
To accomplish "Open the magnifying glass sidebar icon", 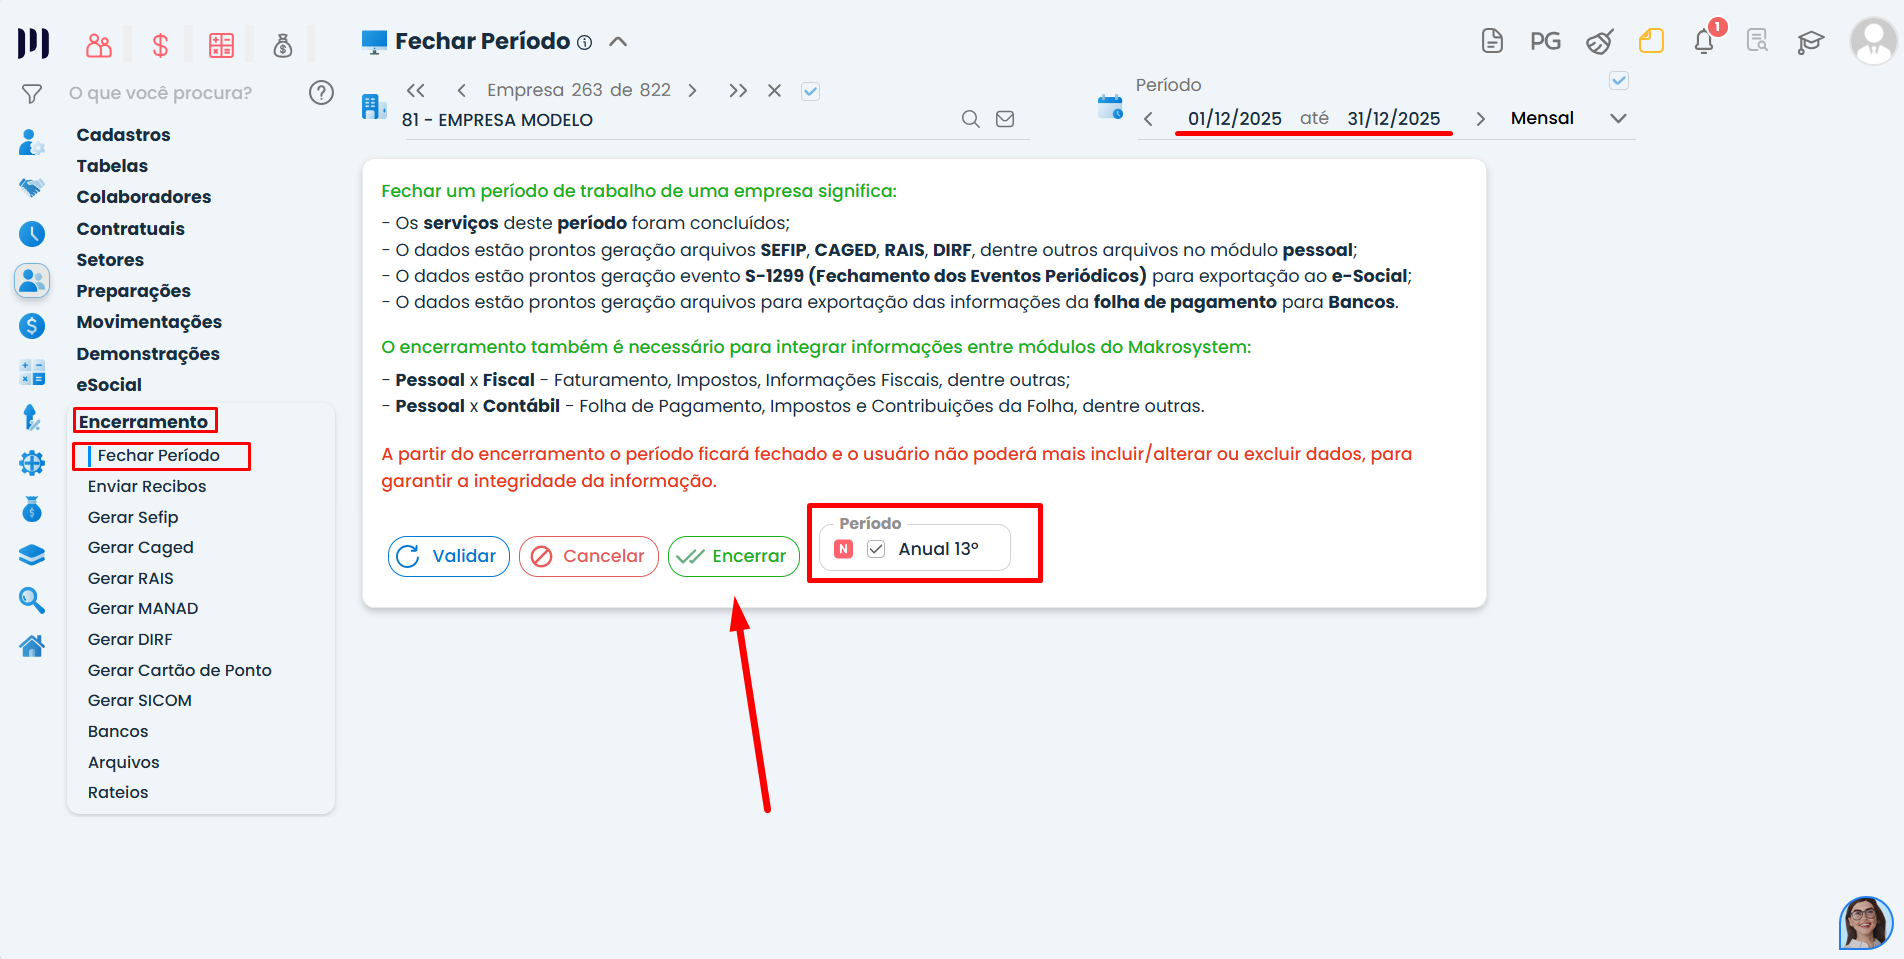I will pyautogui.click(x=32, y=600).
